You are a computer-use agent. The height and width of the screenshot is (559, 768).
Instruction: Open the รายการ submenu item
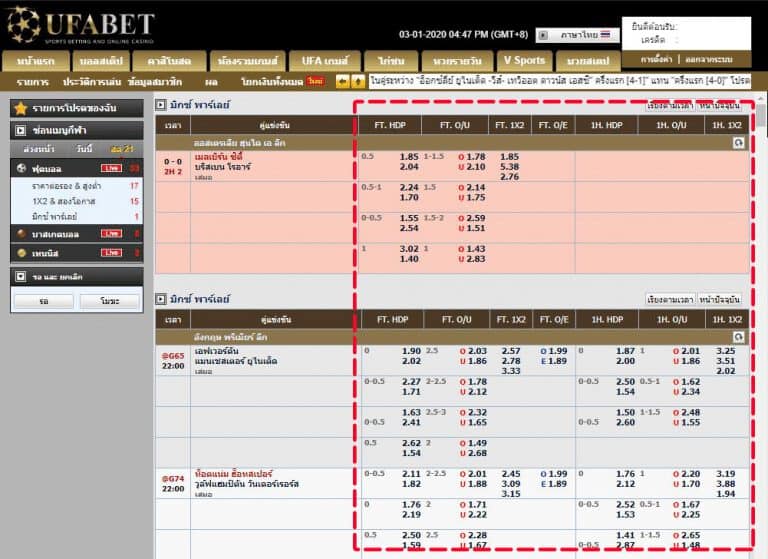coord(32,82)
